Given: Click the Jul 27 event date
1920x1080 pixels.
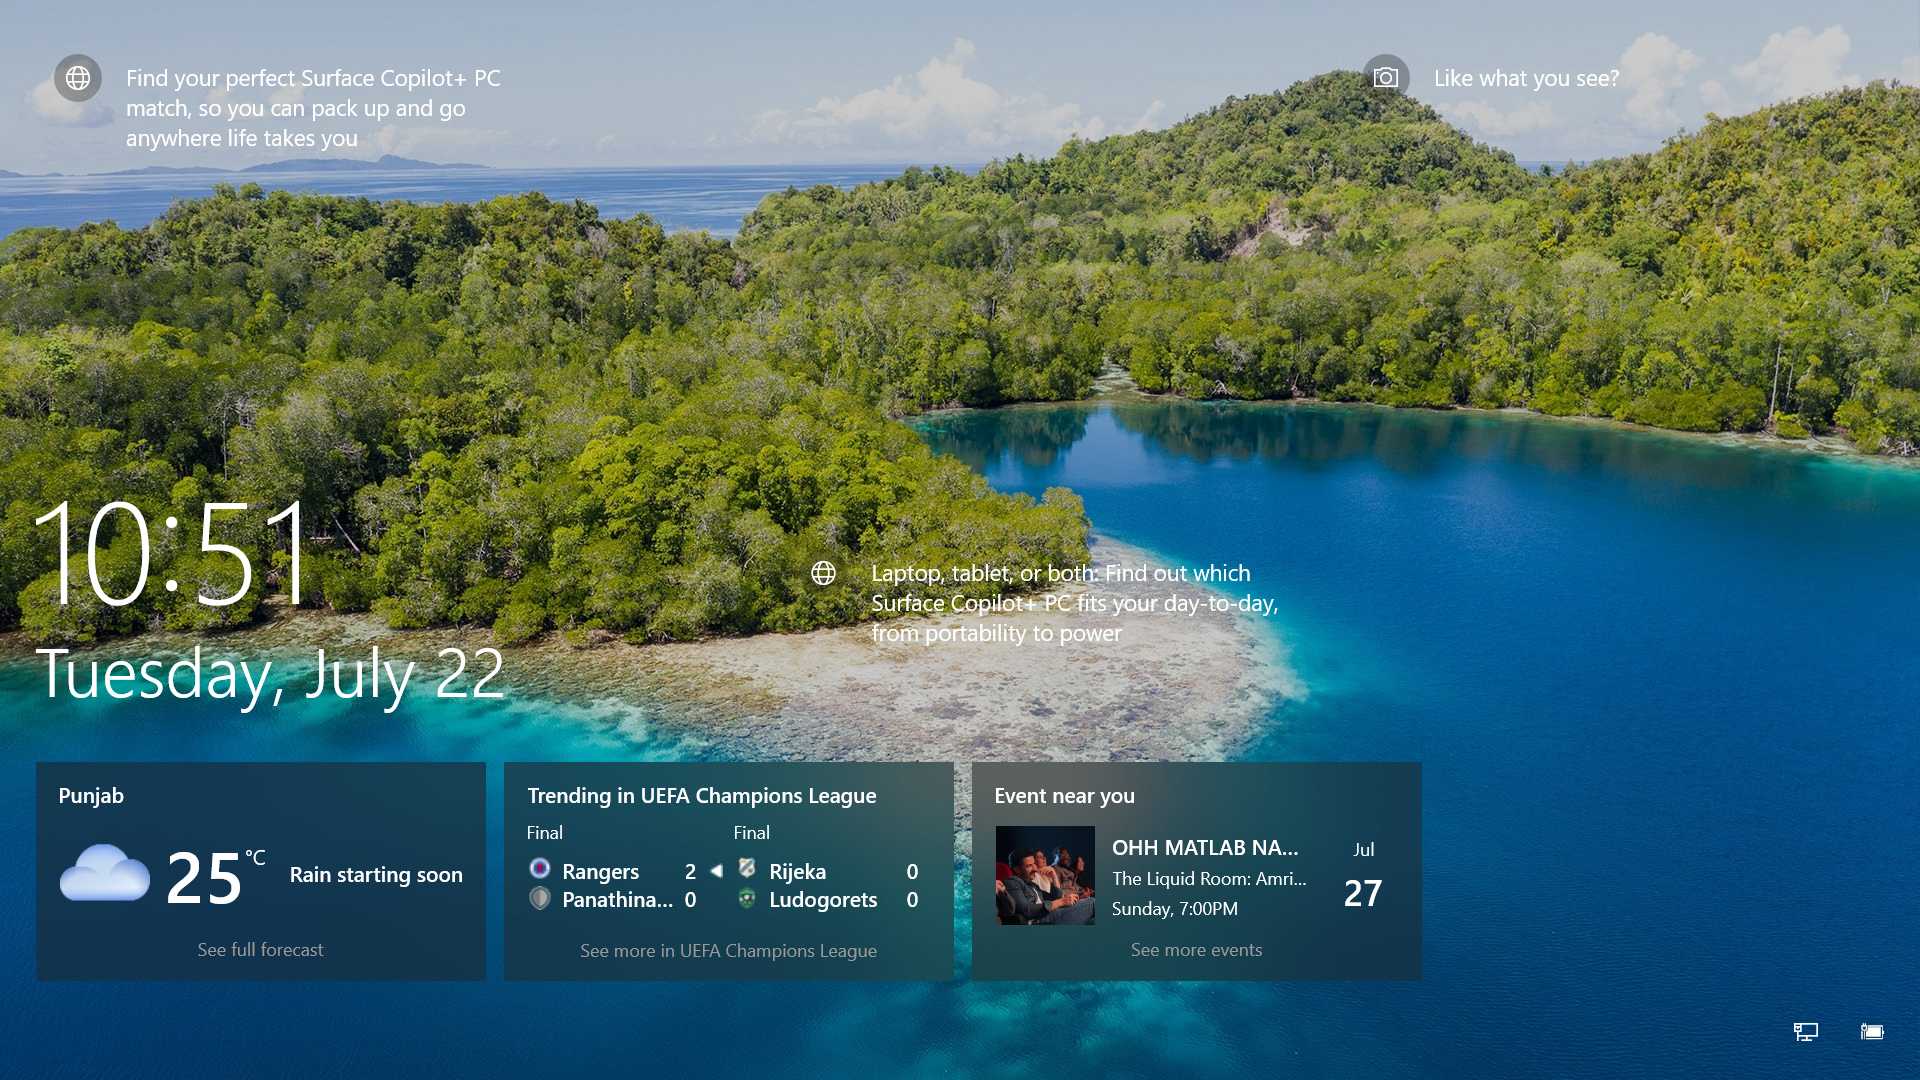Looking at the screenshot, I should click(x=1363, y=878).
